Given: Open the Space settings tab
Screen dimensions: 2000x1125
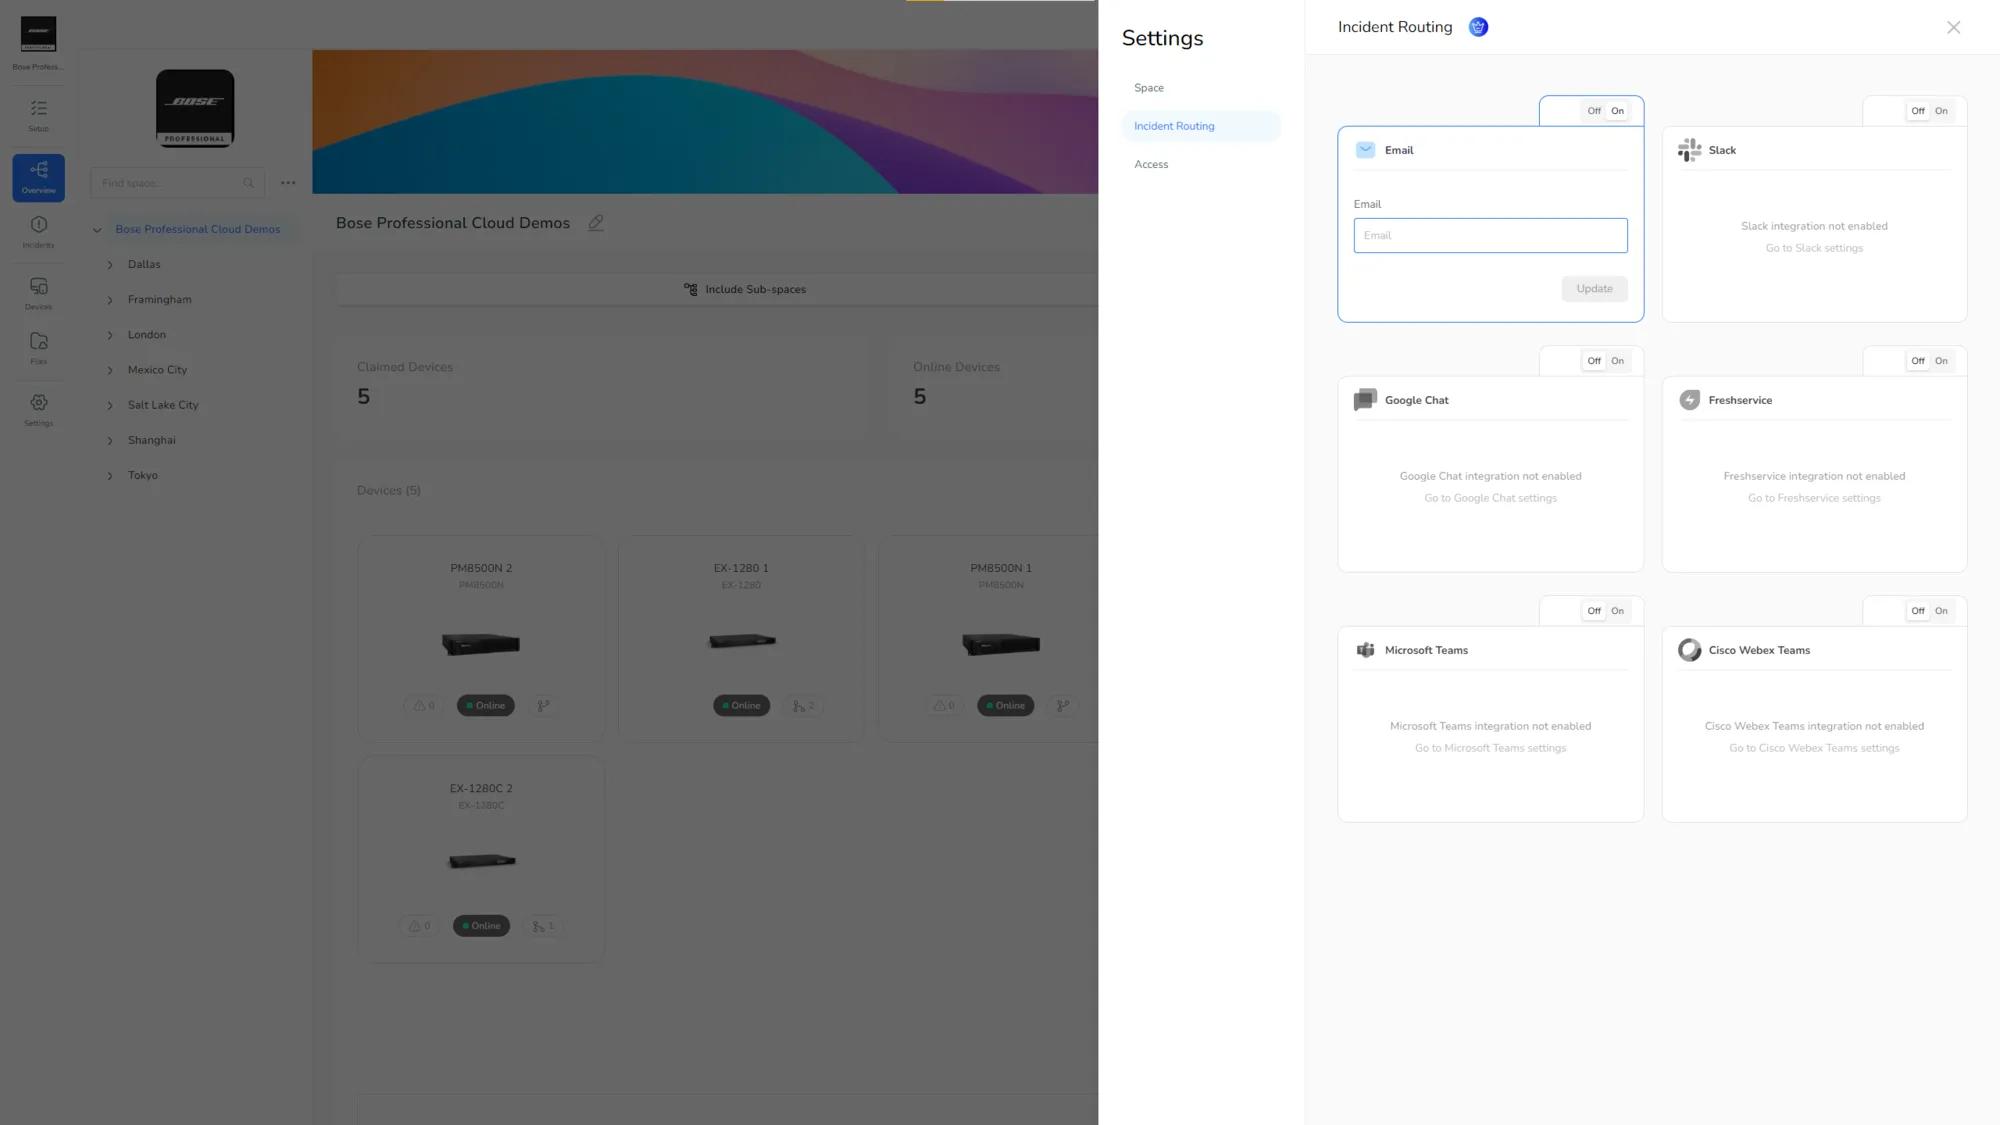Looking at the screenshot, I should [x=1200, y=88].
